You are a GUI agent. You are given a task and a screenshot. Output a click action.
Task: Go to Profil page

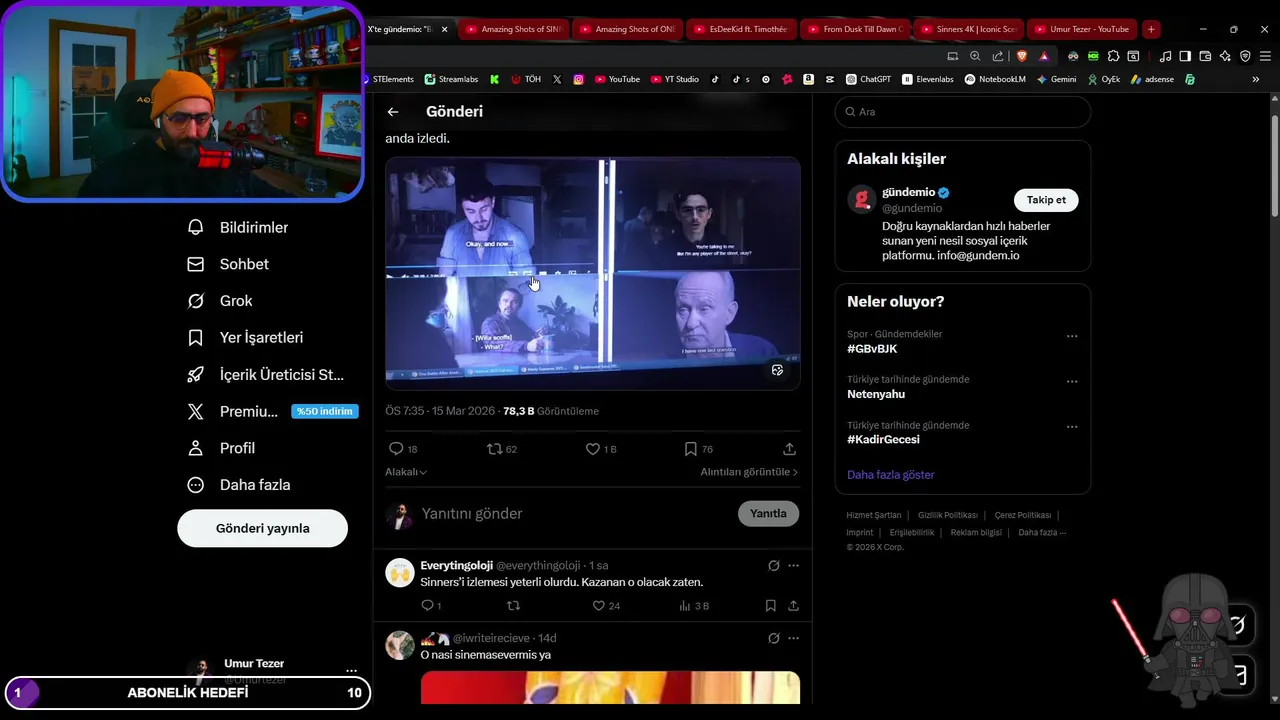click(x=221, y=448)
